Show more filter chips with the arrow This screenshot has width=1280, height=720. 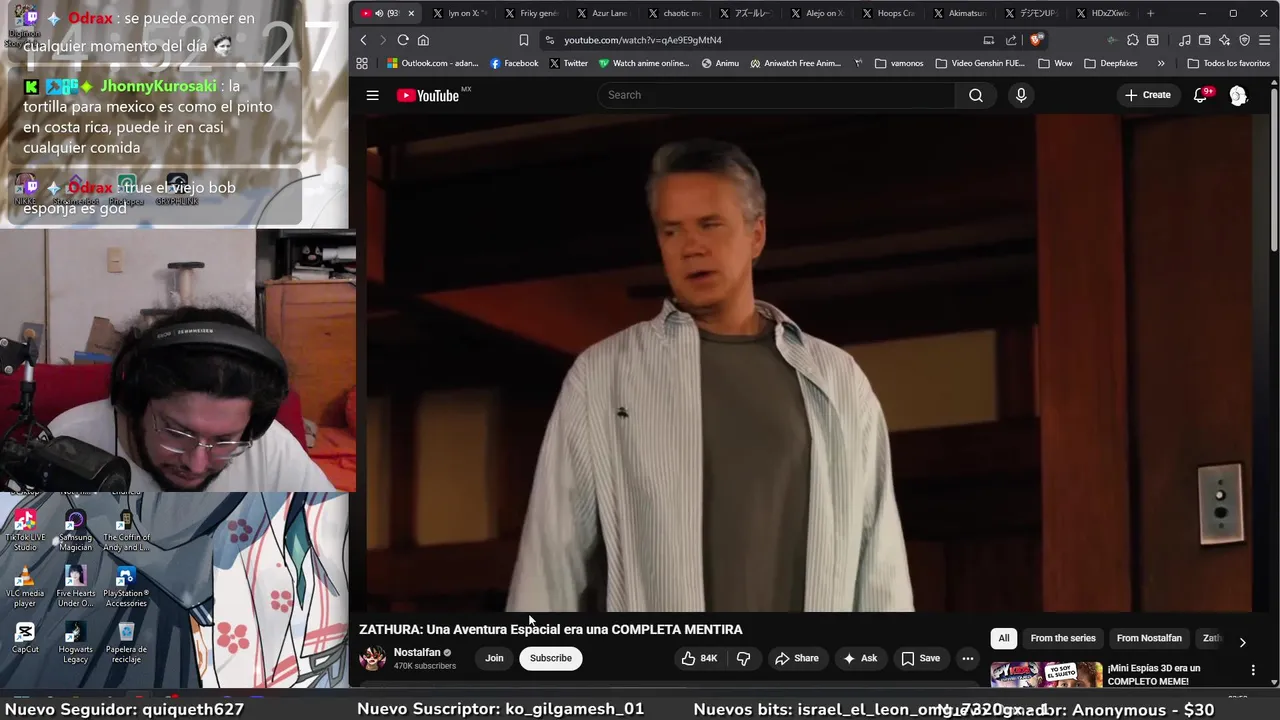tap(1242, 642)
